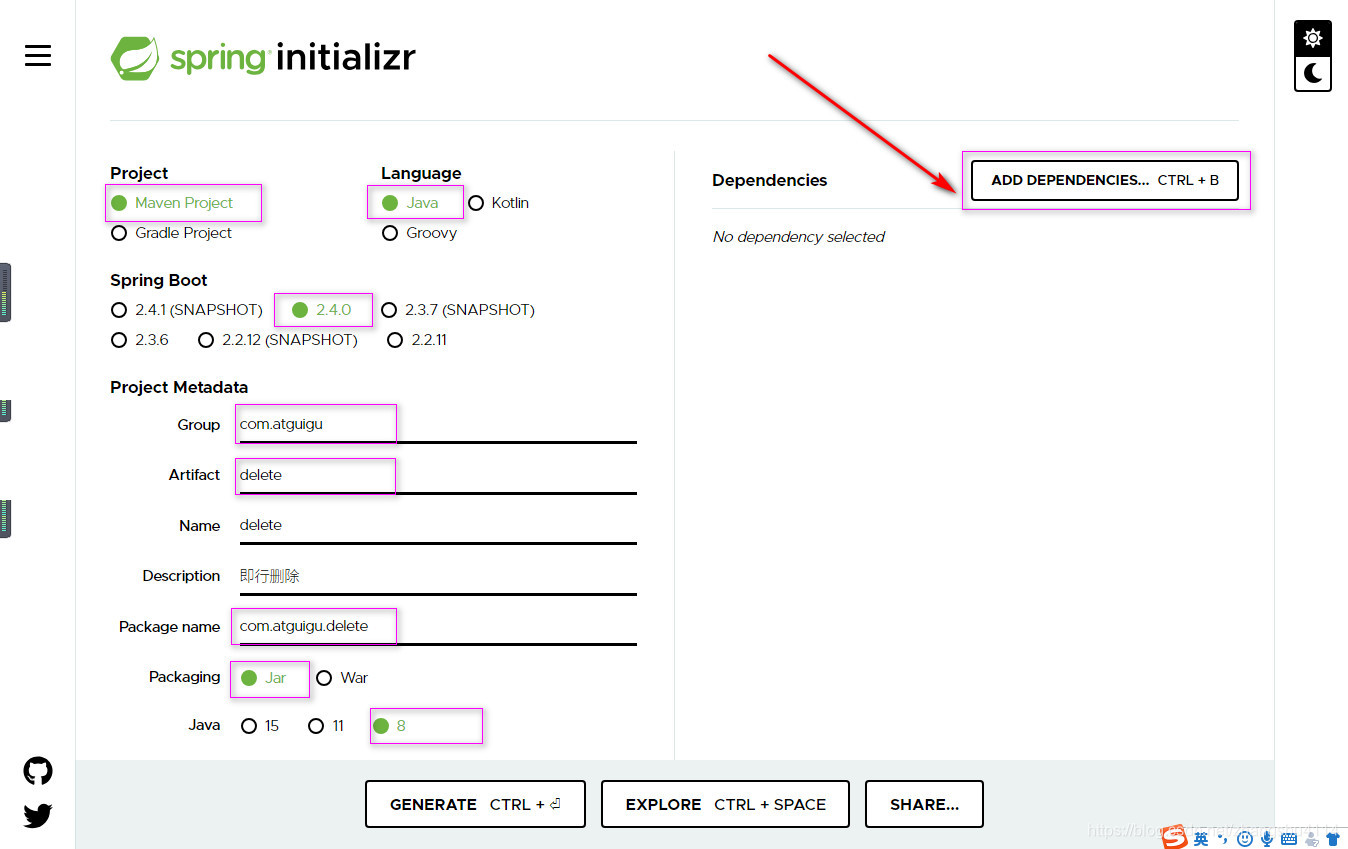This screenshot has height=849, width=1348.
Task: Click the Dependencies heading
Action: pyautogui.click(x=769, y=181)
